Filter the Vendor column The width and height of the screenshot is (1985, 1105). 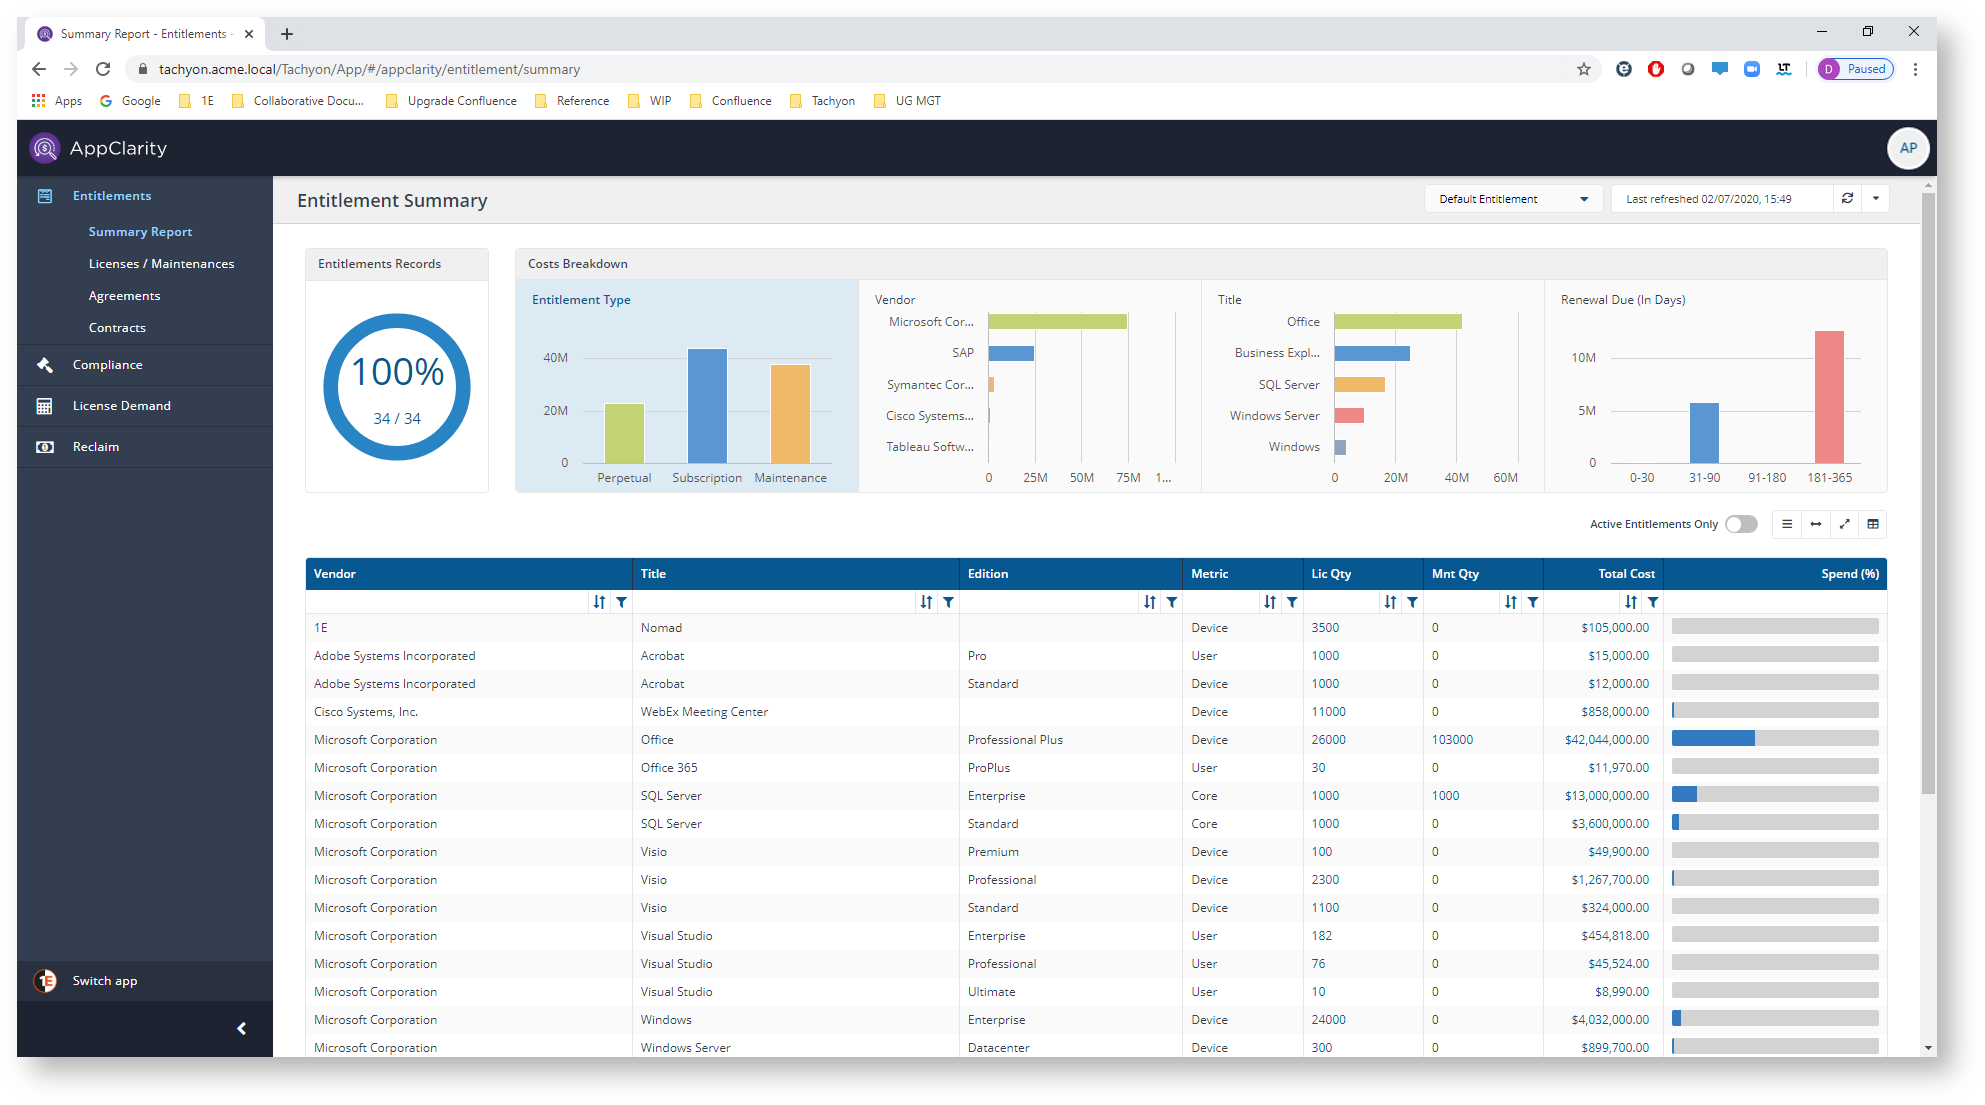(x=622, y=602)
